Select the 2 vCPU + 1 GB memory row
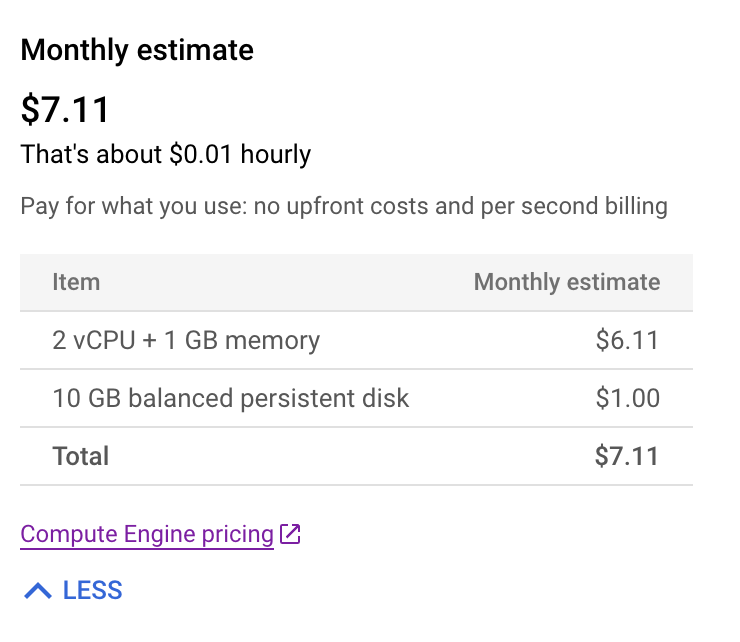 pos(186,340)
